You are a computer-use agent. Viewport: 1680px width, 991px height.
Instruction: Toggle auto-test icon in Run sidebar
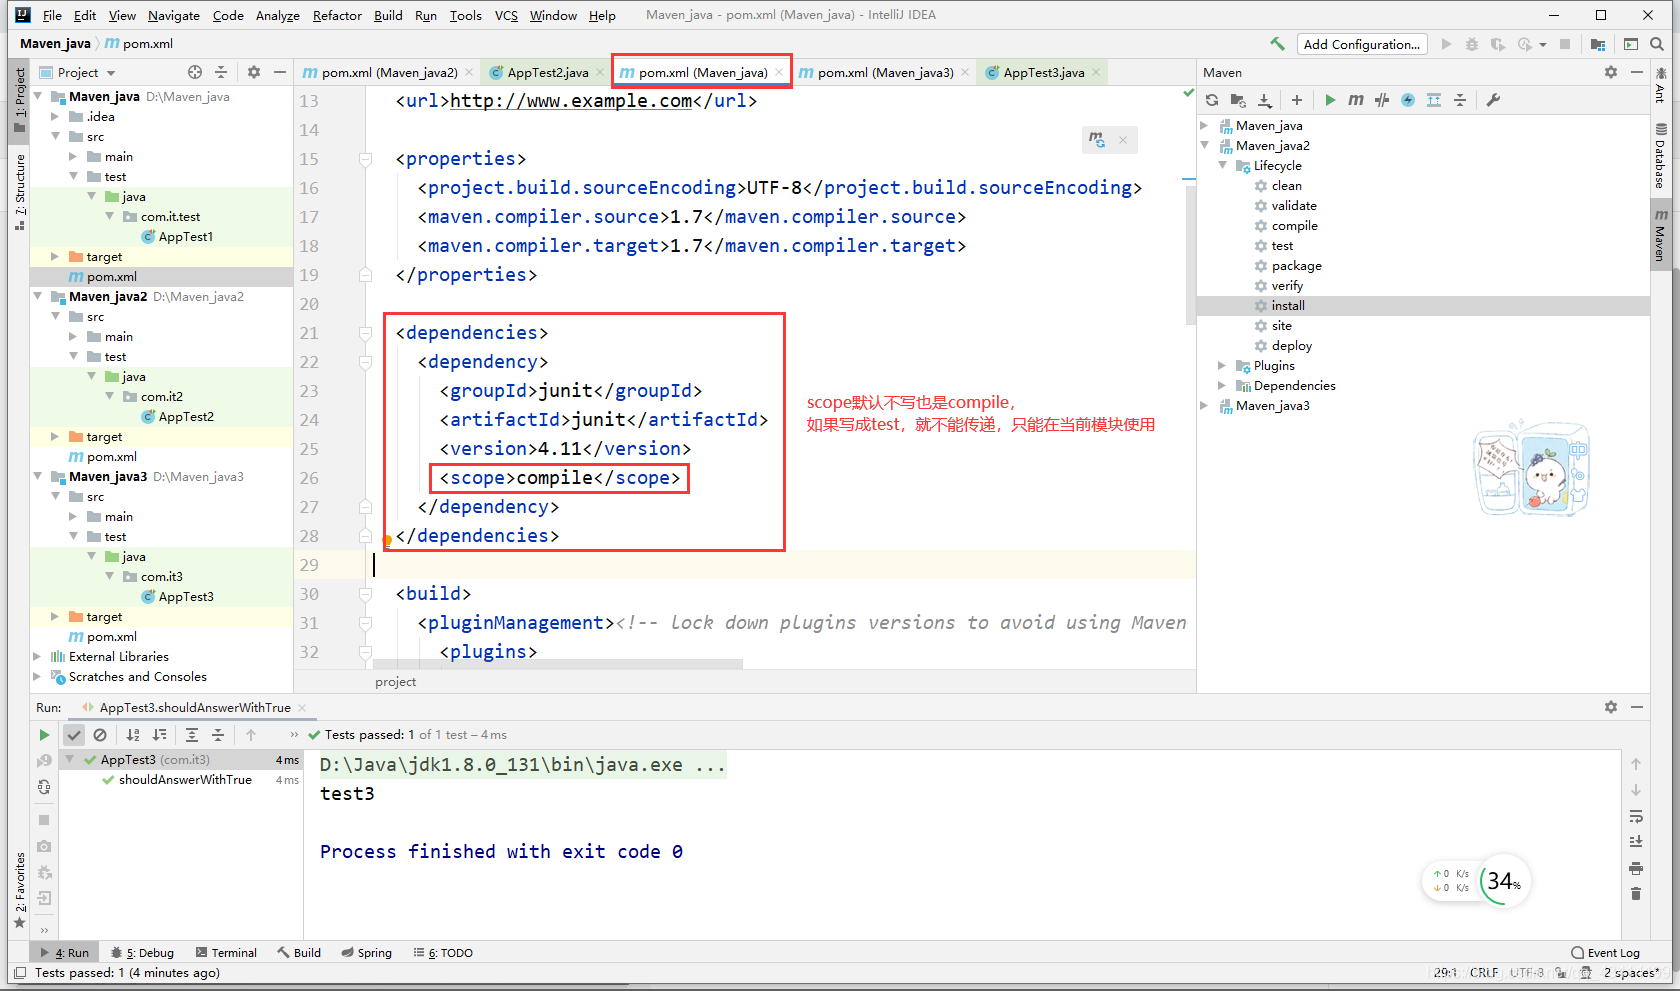pyautogui.click(x=44, y=787)
